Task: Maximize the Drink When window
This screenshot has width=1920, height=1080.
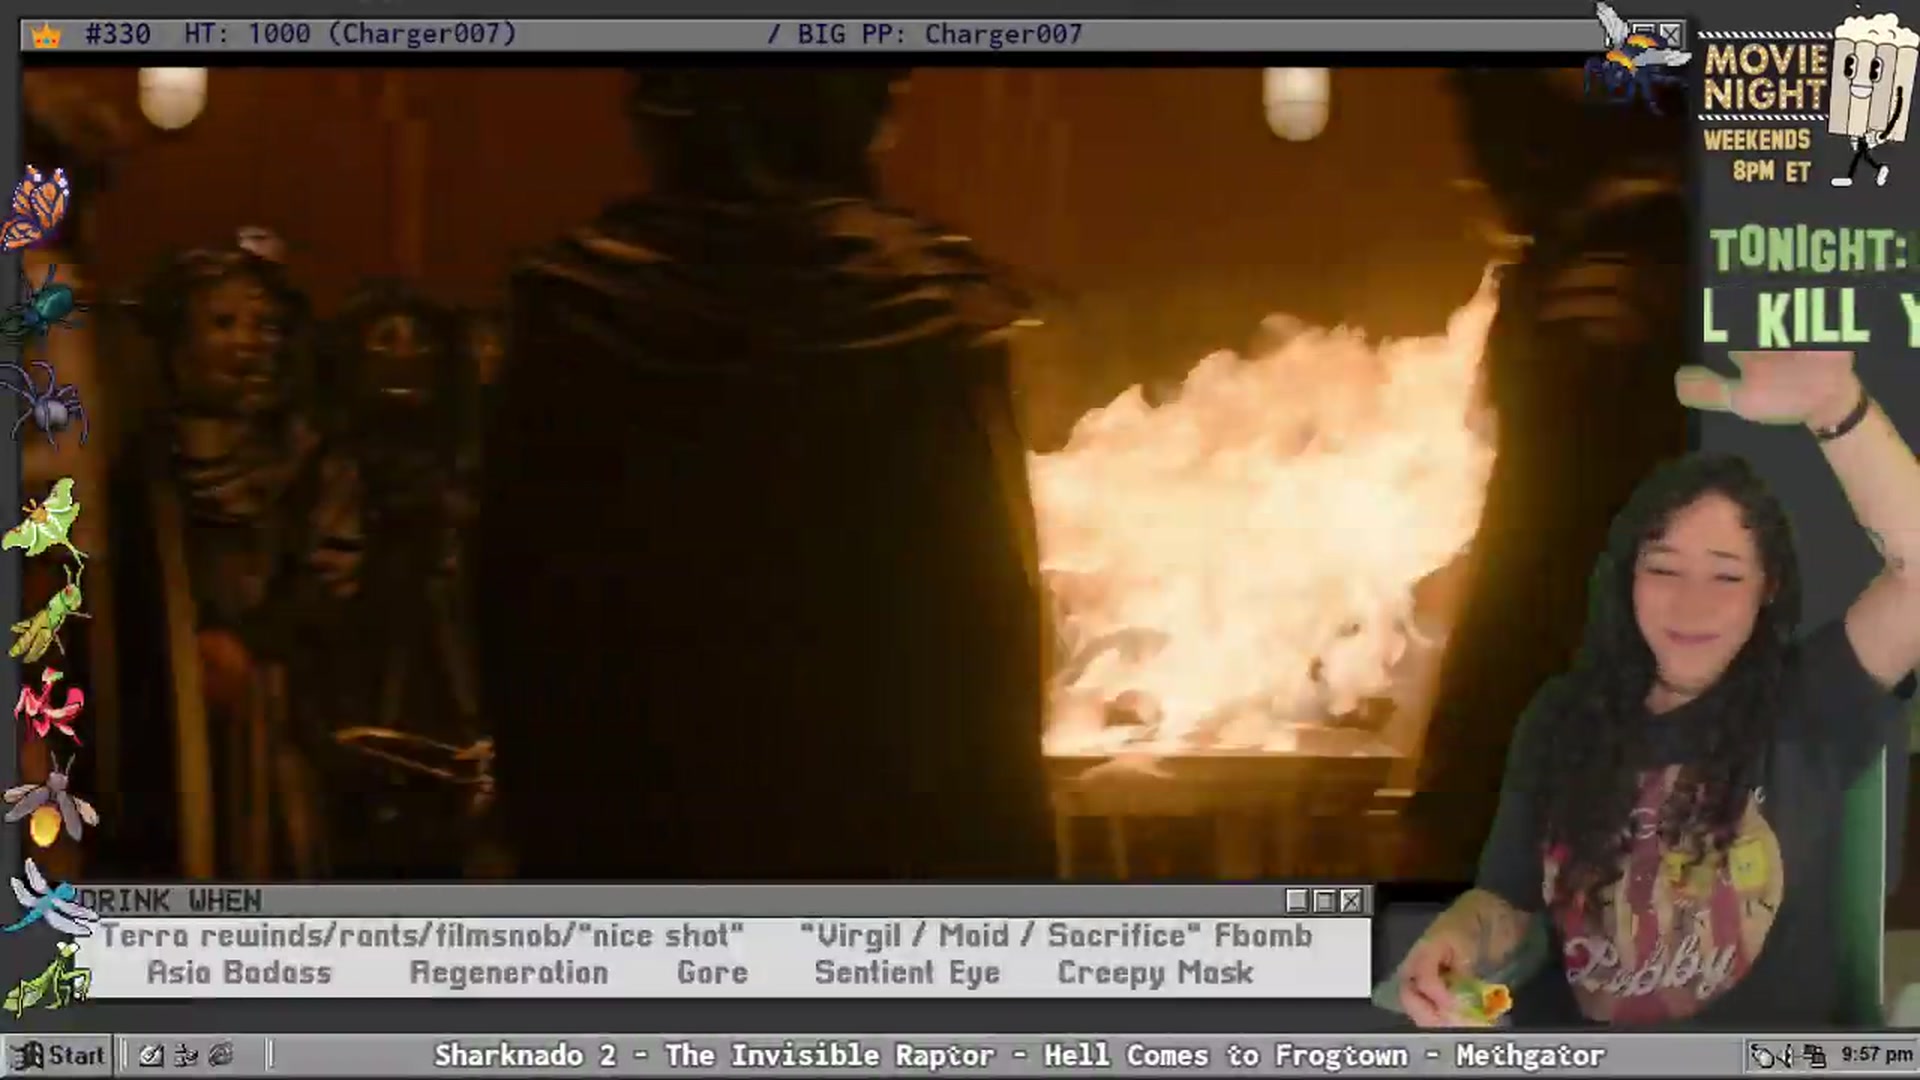Action: pos(1324,901)
